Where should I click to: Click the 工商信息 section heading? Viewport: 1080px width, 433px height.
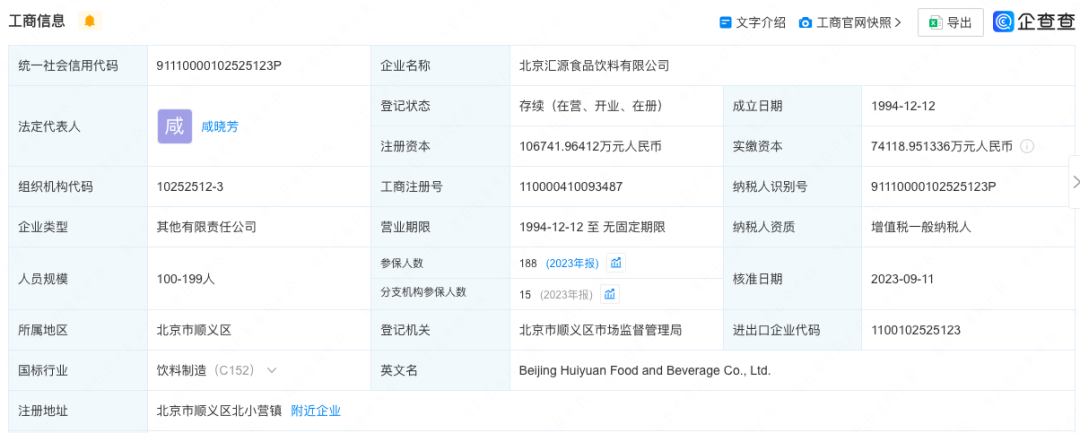pyautogui.click(x=37, y=21)
